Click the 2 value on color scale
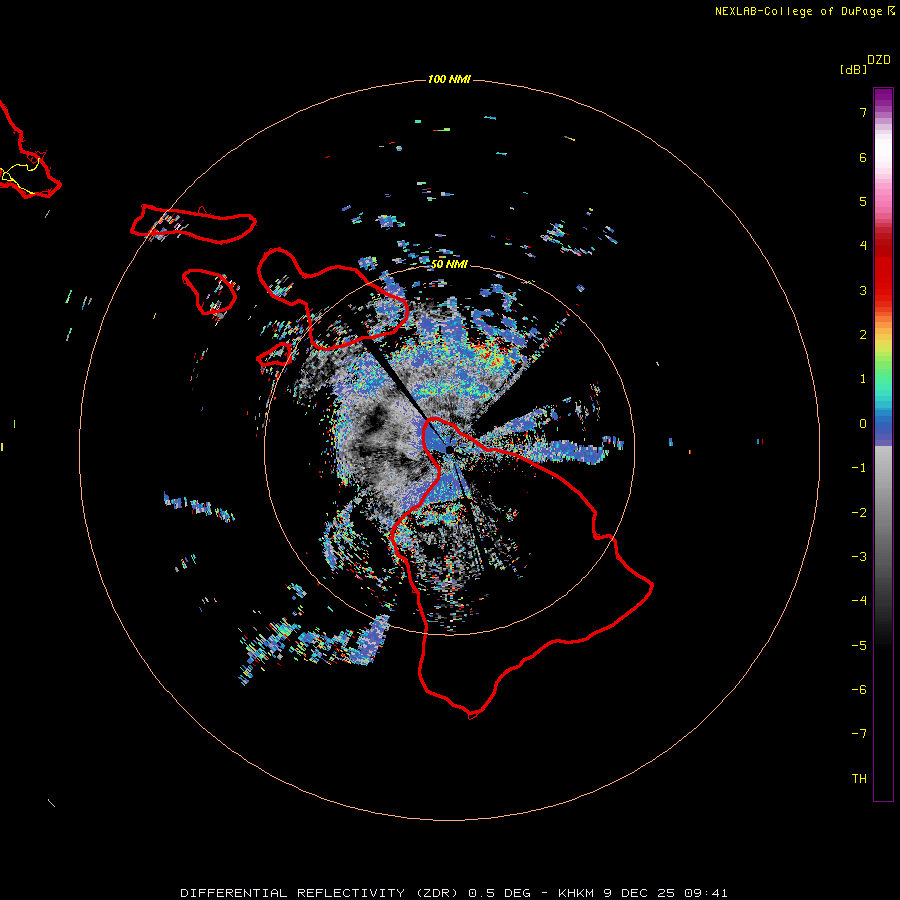The width and height of the screenshot is (900, 900). pos(863,335)
